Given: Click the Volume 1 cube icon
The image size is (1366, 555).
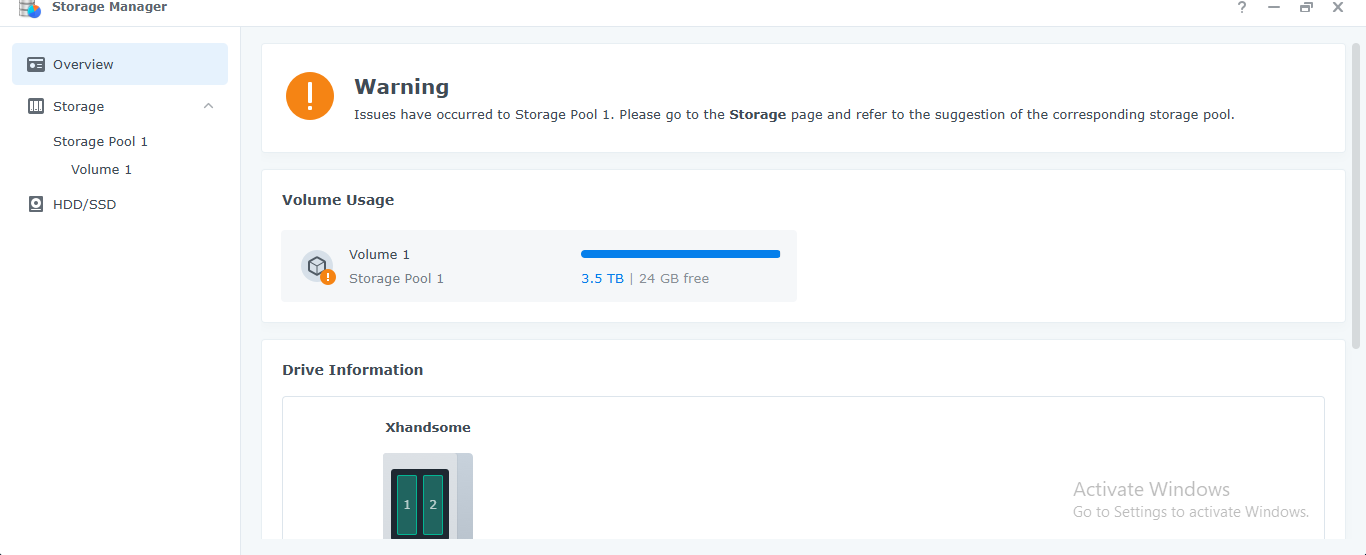Looking at the screenshot, I should pyautogui.click(x=318, y=267).
